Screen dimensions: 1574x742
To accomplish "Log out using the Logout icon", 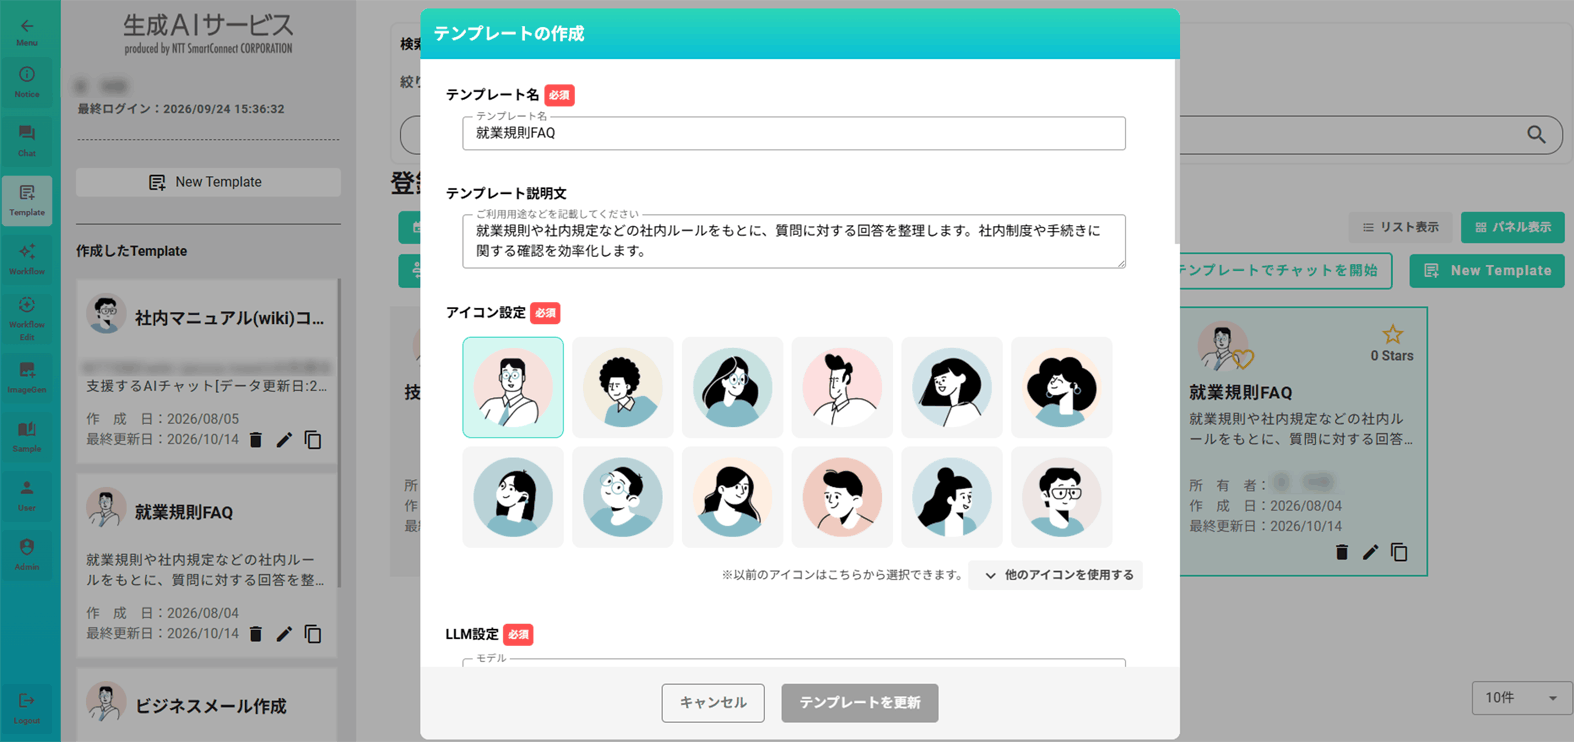I will click(x=27, y=707).
